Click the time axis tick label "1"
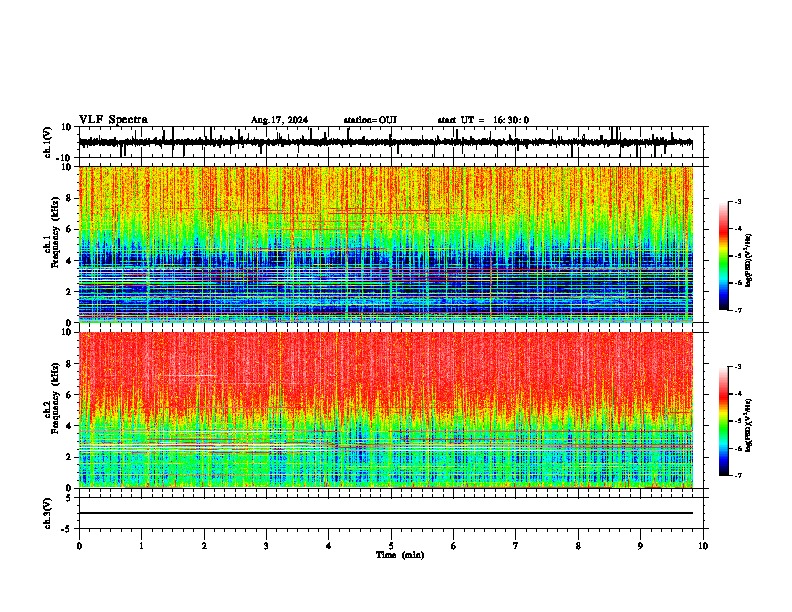The height and width of the screenshot is (612, 792). point(141,546)
